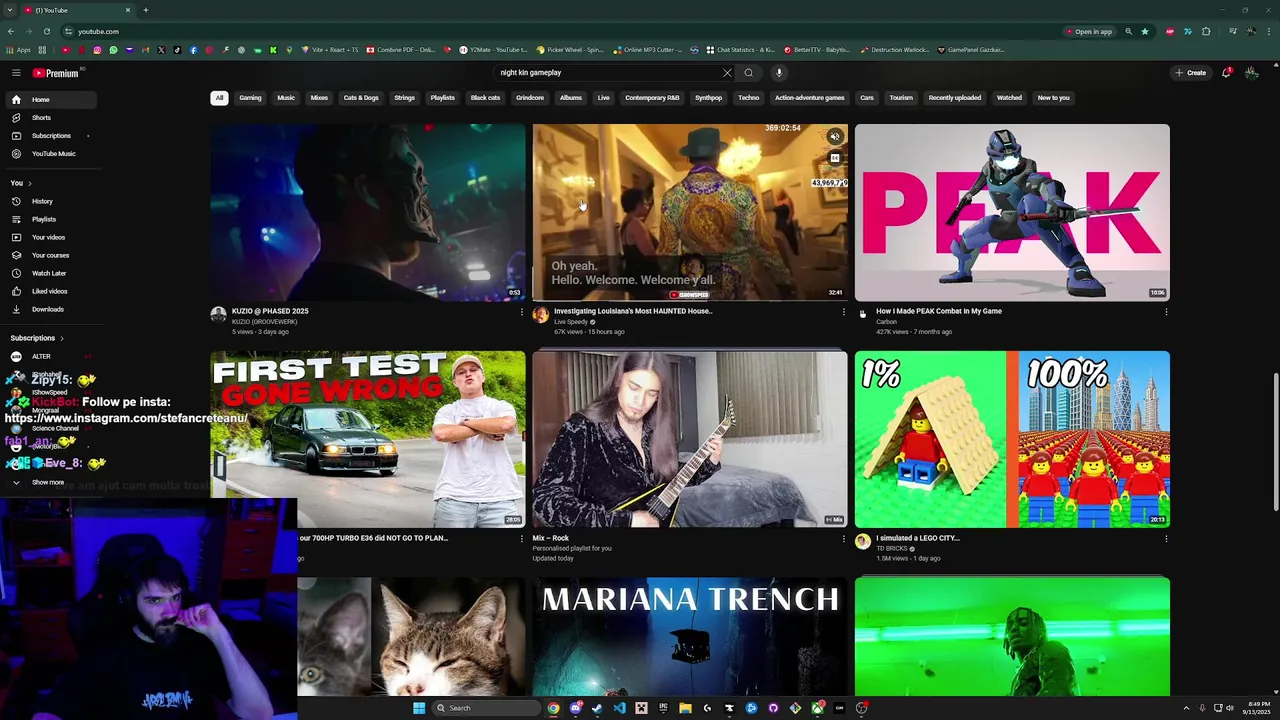1280x720 pixels.
Task: Toggle captions on the haunted house preview
Action: 835,158
